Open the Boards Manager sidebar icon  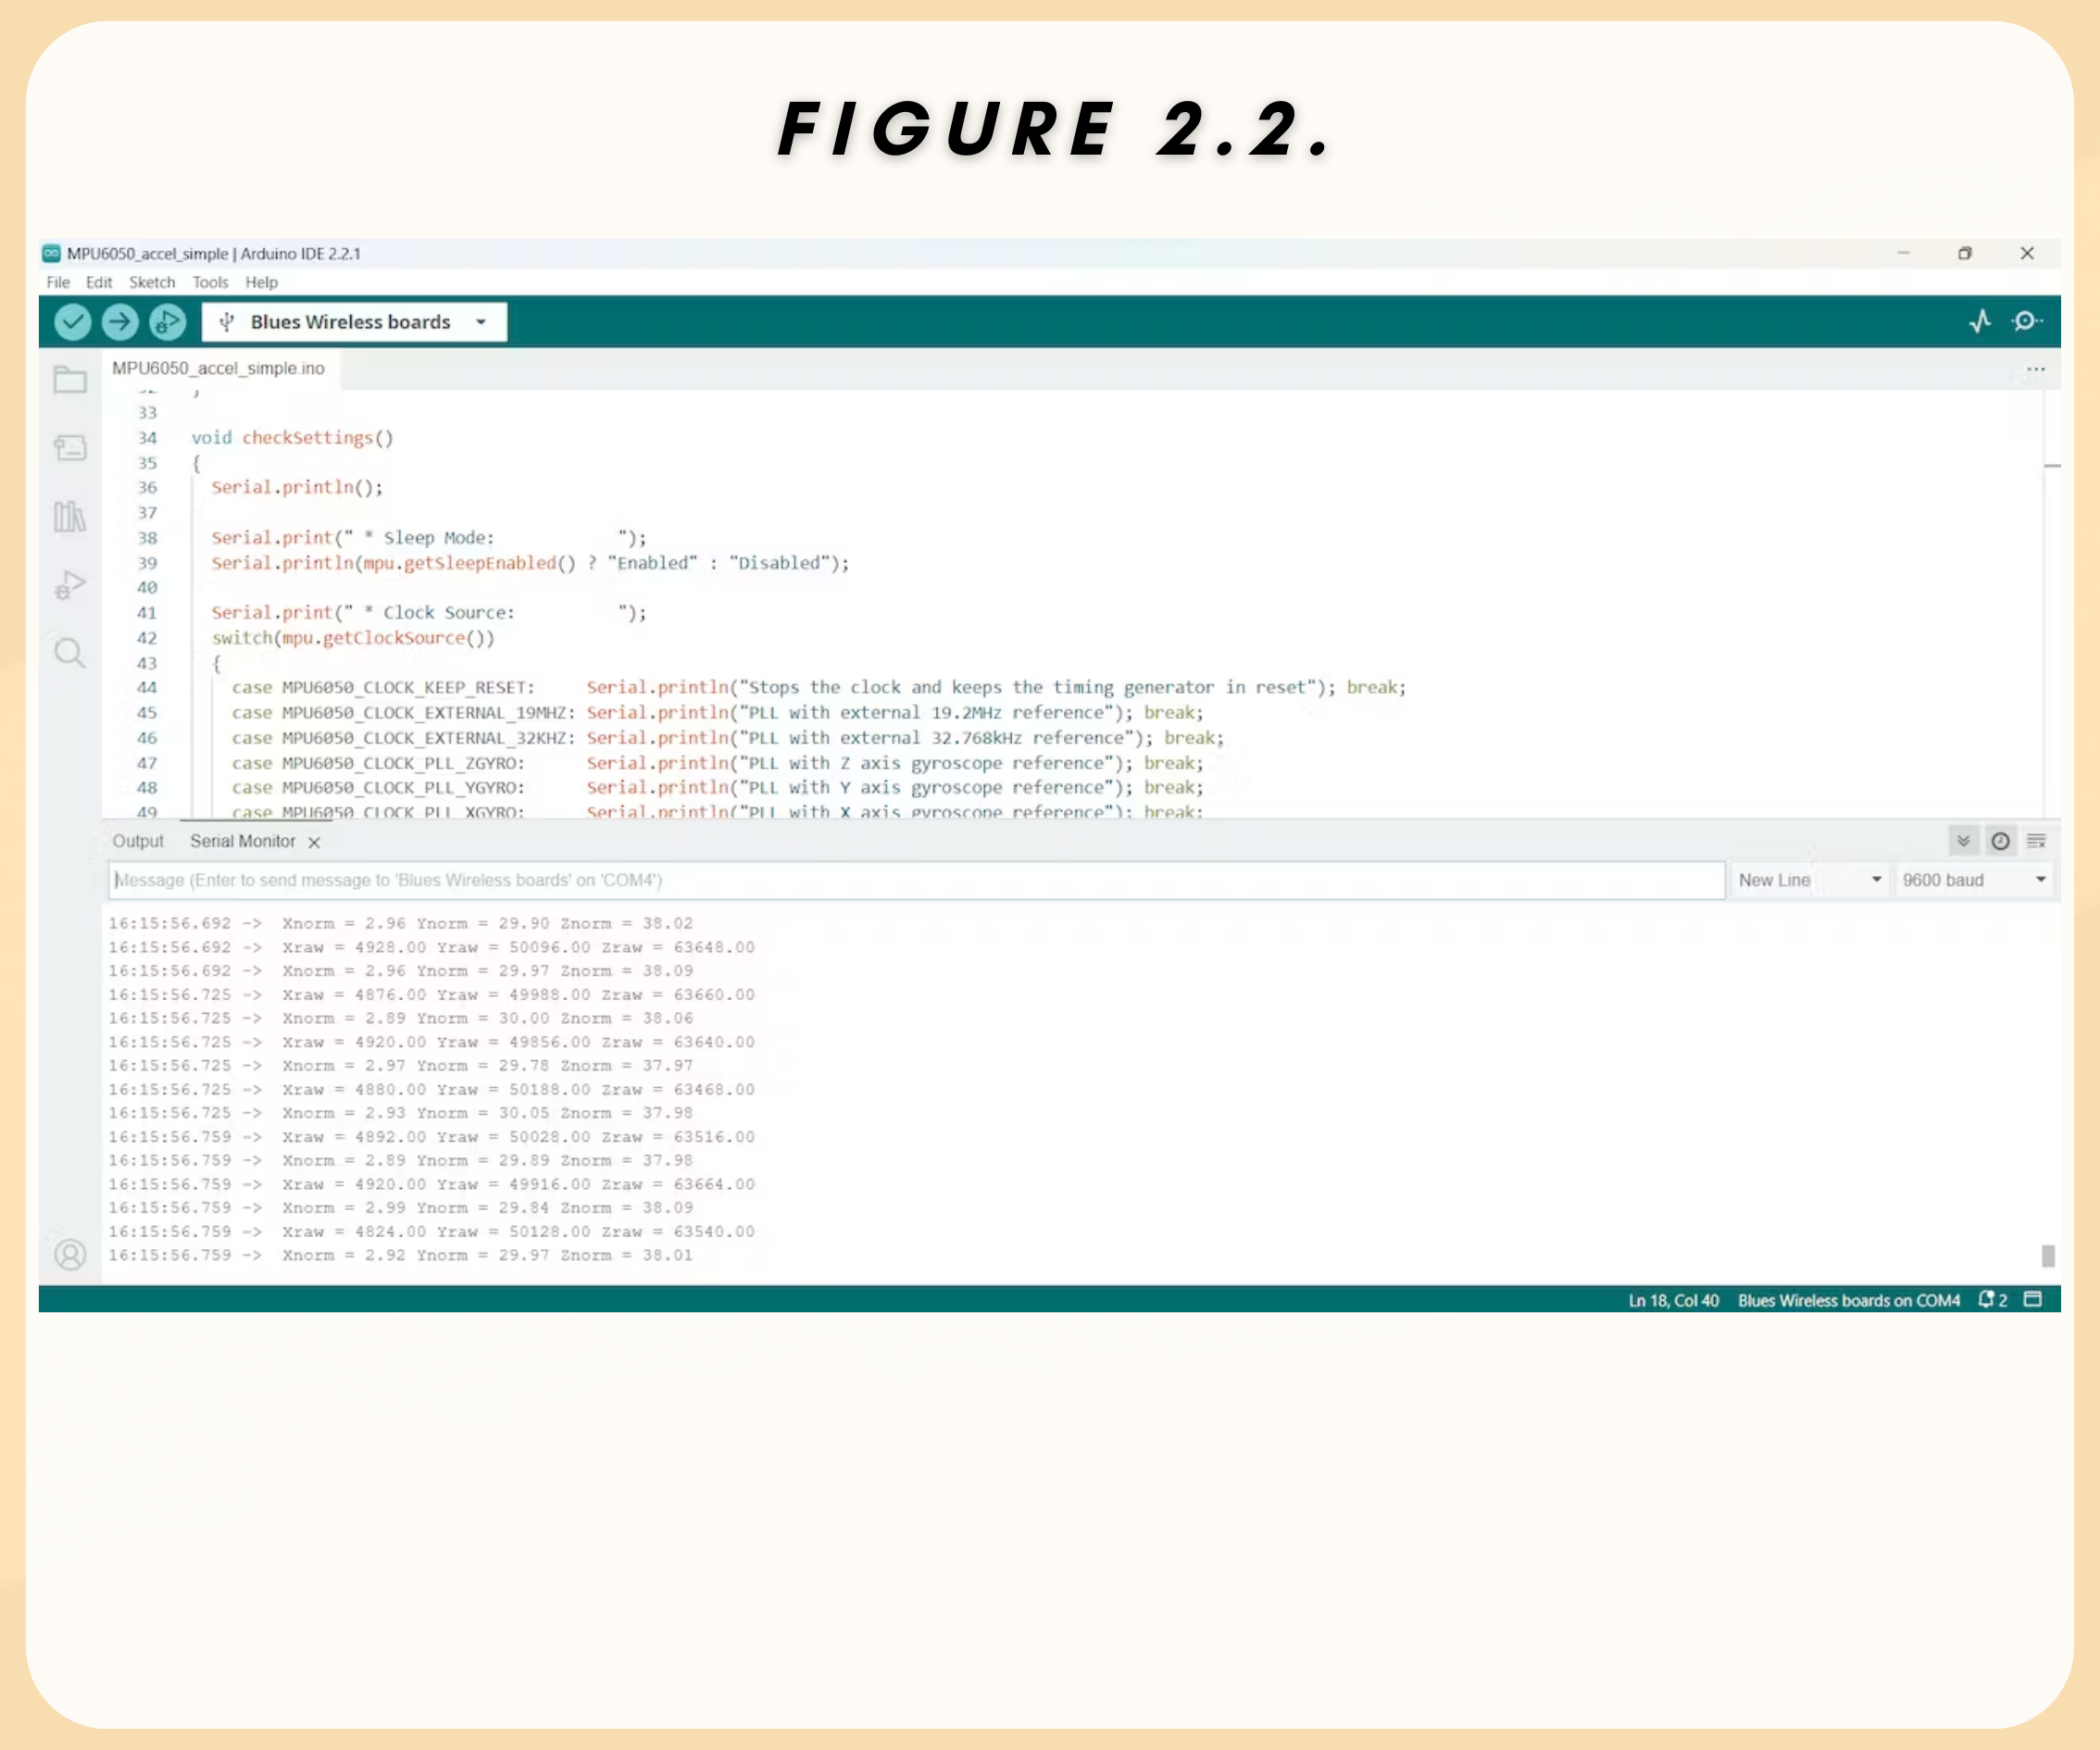click(70, 447)
